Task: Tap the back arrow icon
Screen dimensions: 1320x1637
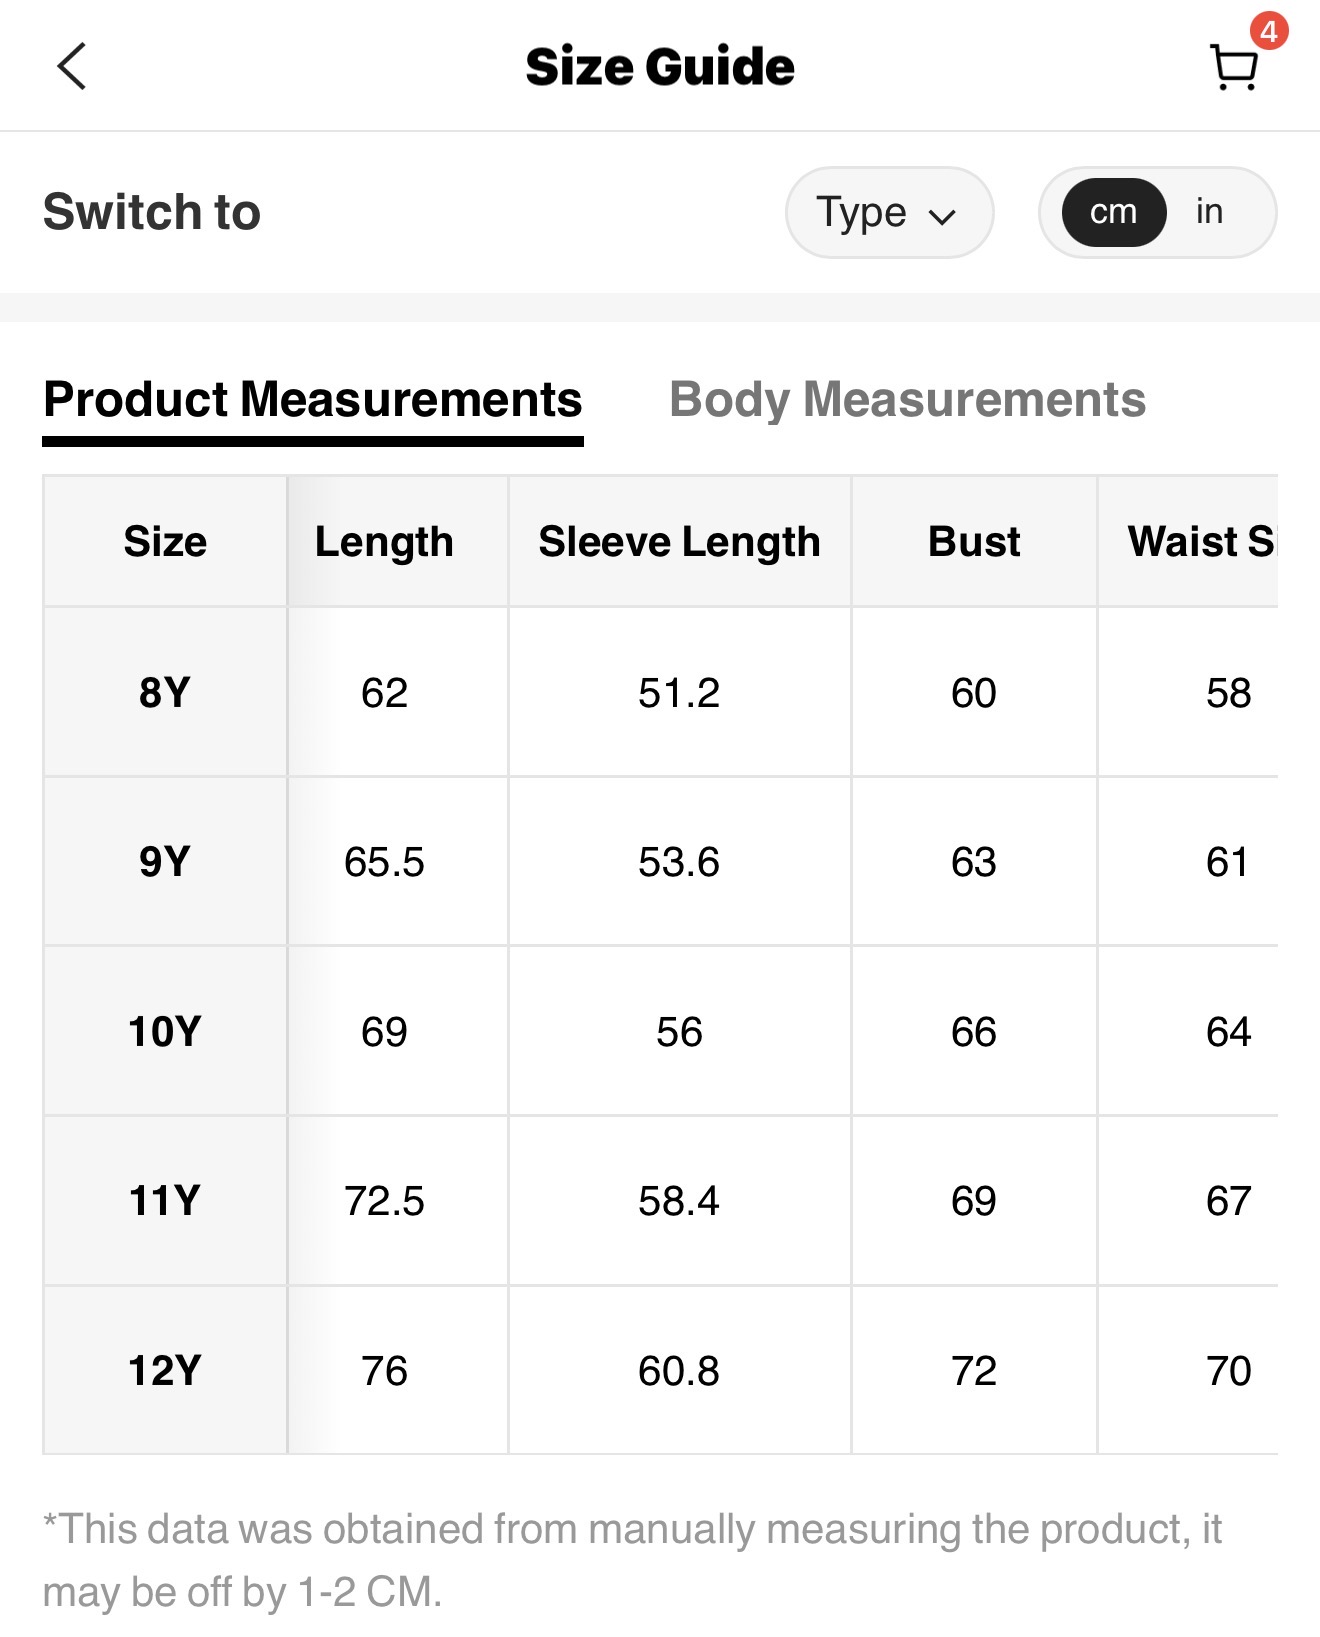Action: (x=72, y=67)
